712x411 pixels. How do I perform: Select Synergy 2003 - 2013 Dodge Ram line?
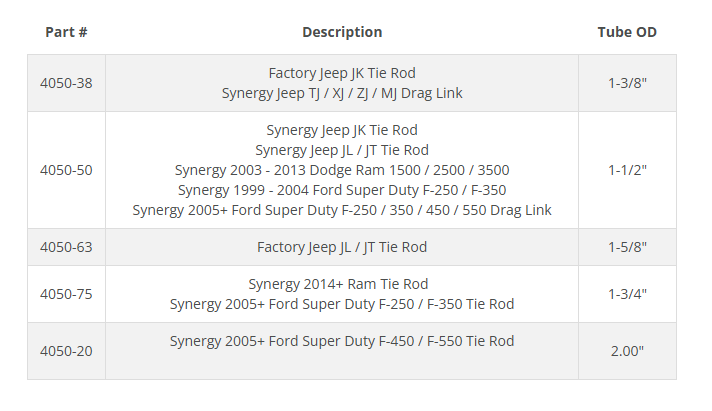pyautogui.click(x=342, y=170)
